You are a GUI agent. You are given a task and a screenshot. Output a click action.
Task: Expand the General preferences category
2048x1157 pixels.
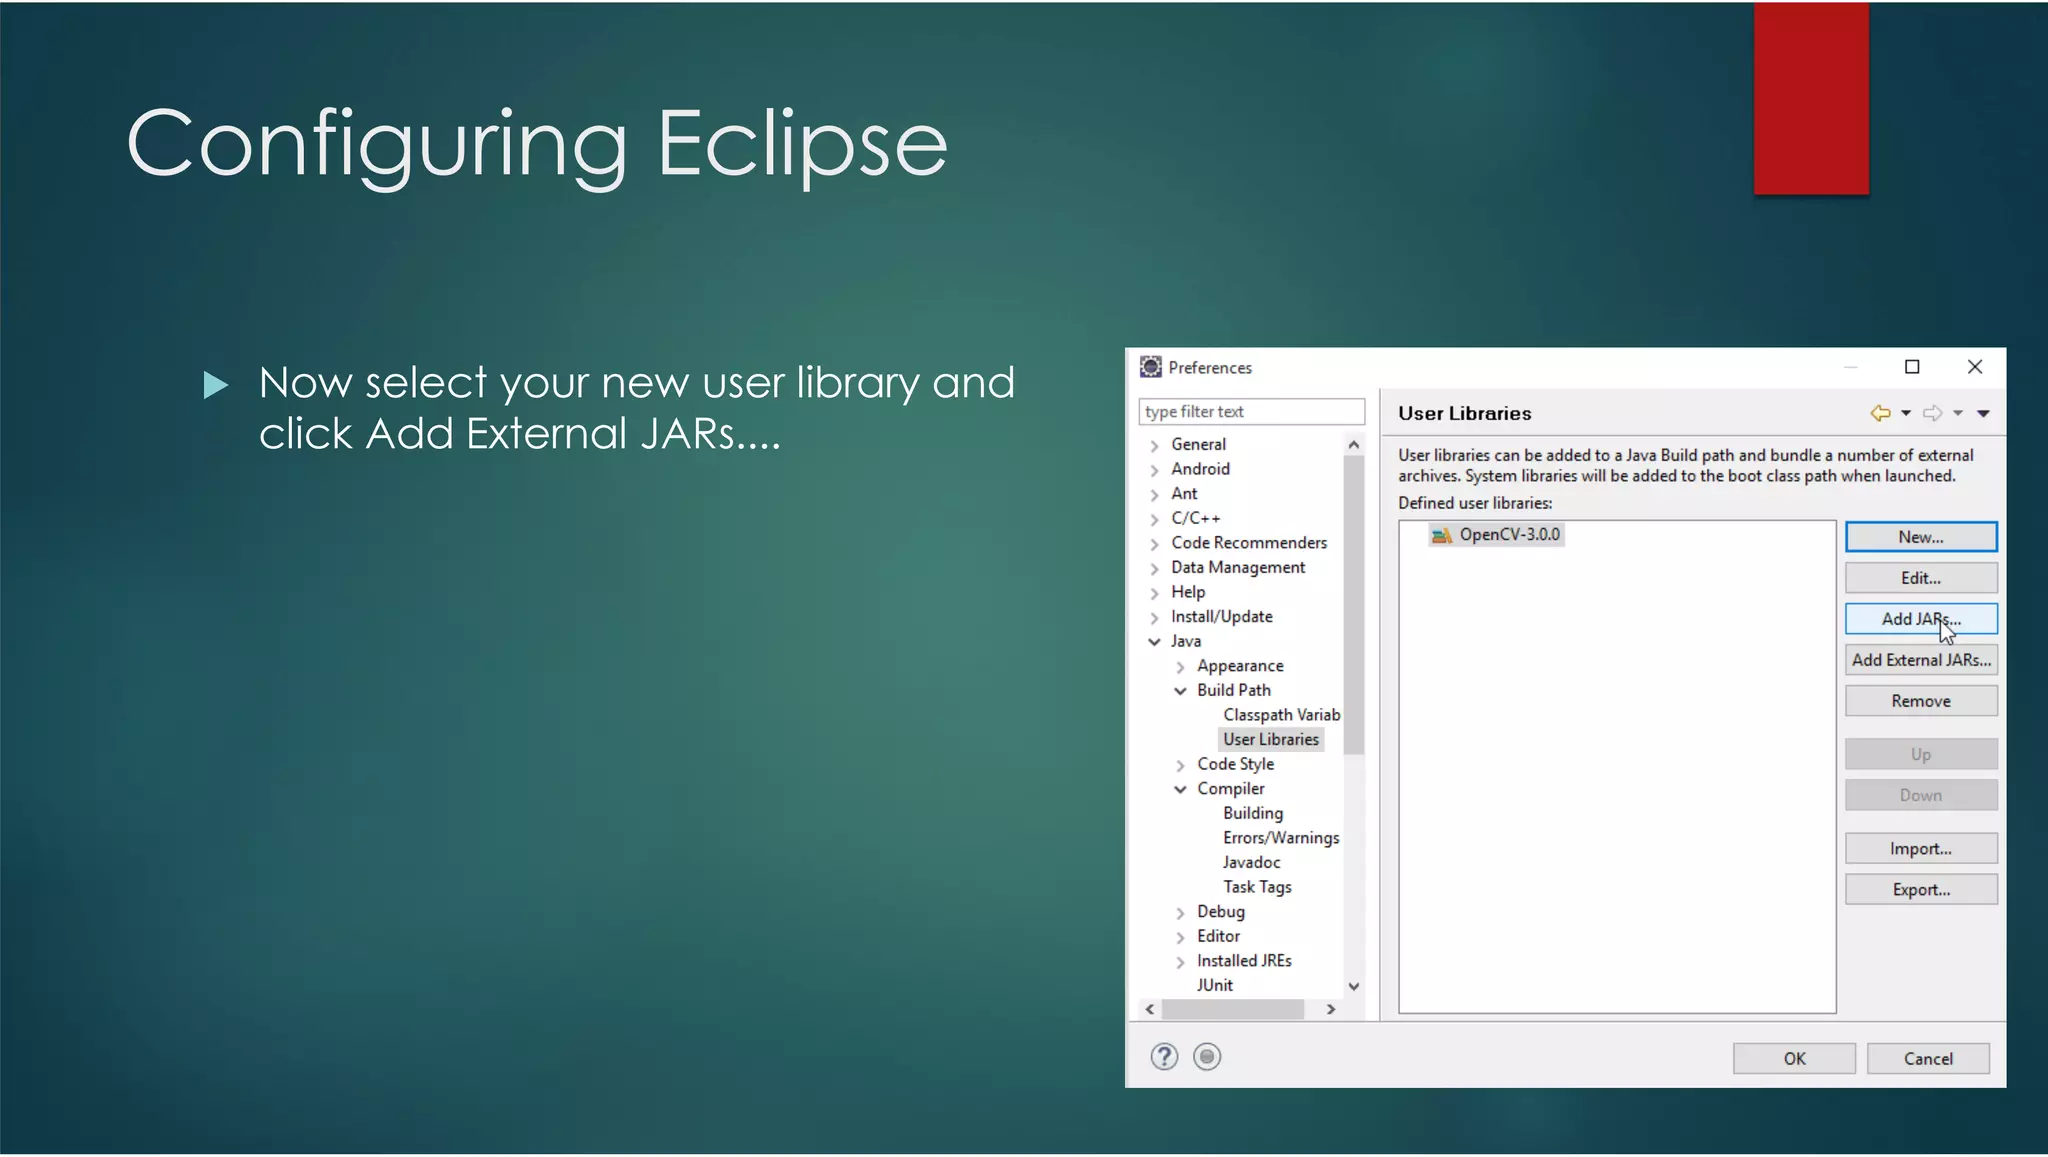click(1155, 445)
